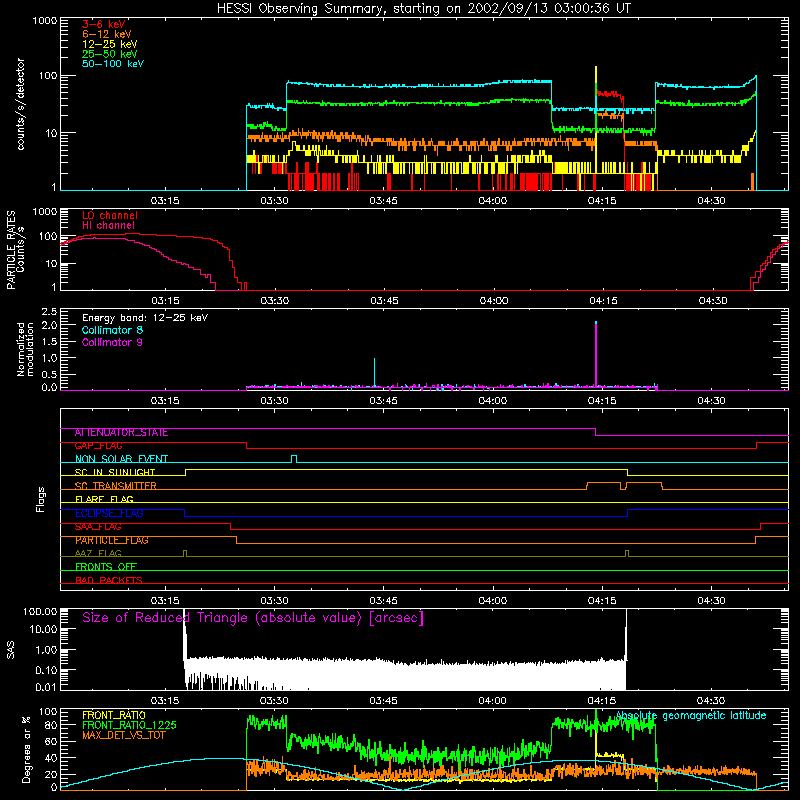Select the red 3-6 keV legend label

(x=103, y=24)
